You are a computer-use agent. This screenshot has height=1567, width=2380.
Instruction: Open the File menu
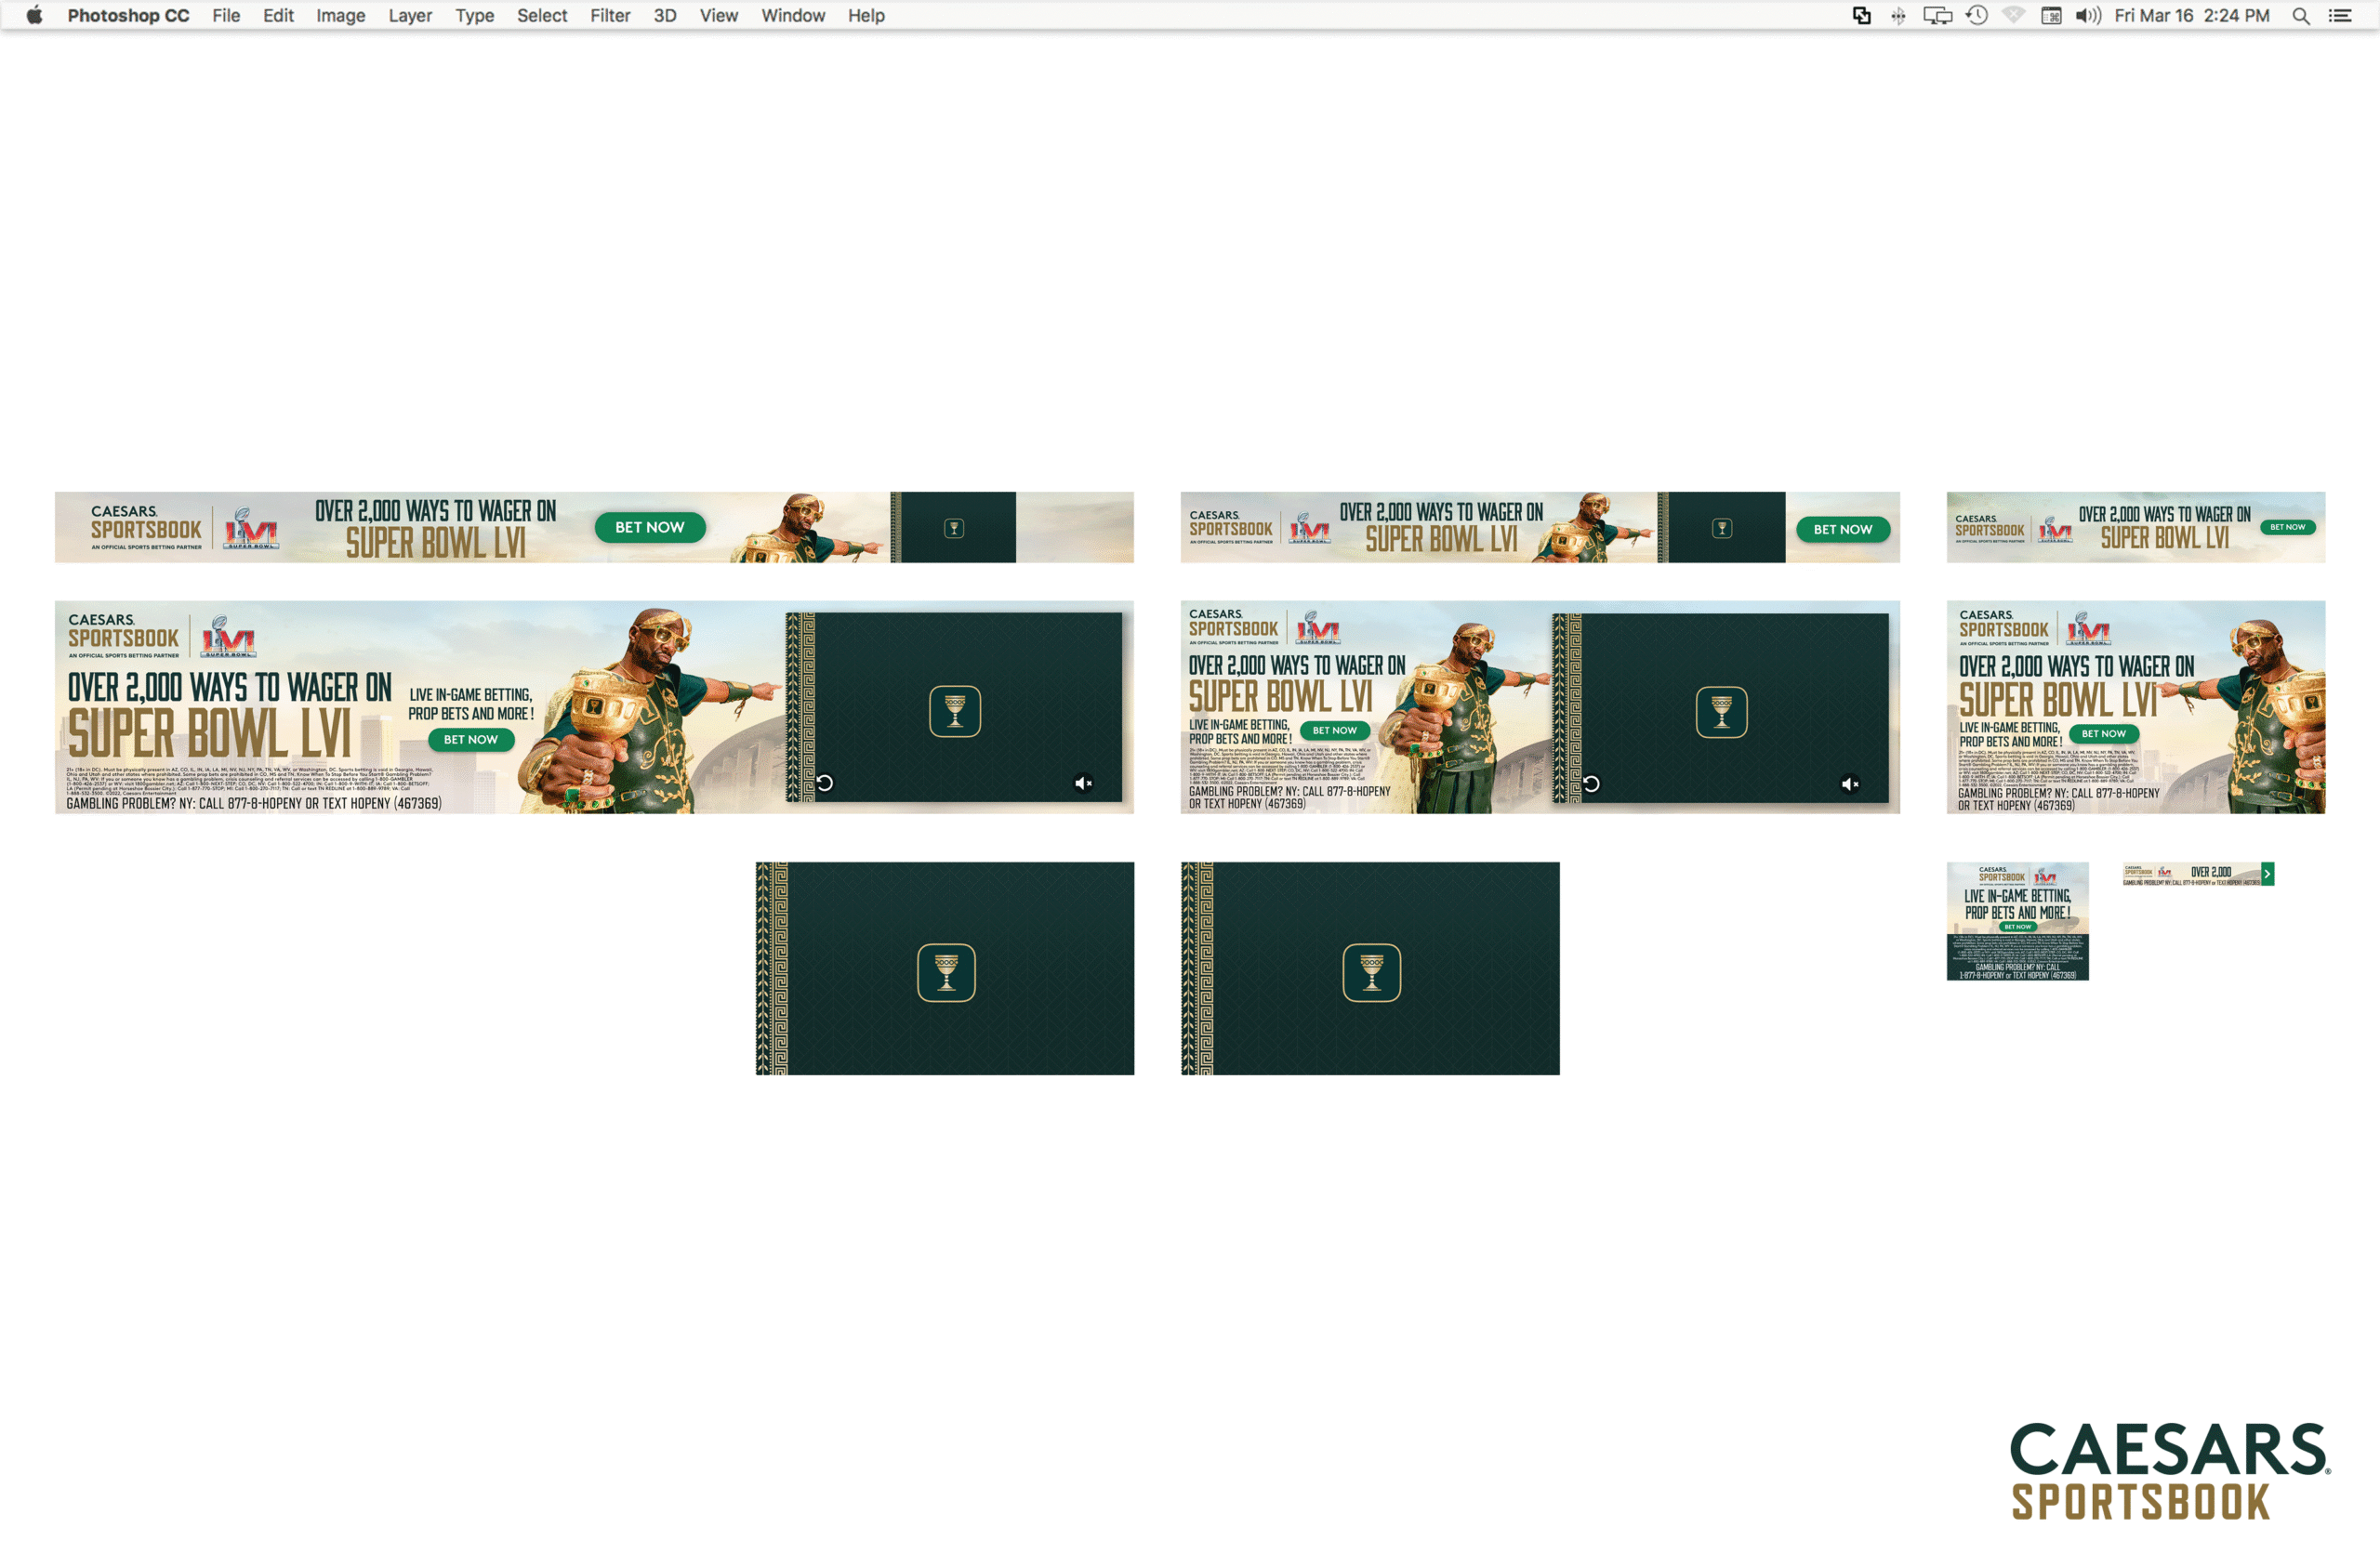coord(226,15)
